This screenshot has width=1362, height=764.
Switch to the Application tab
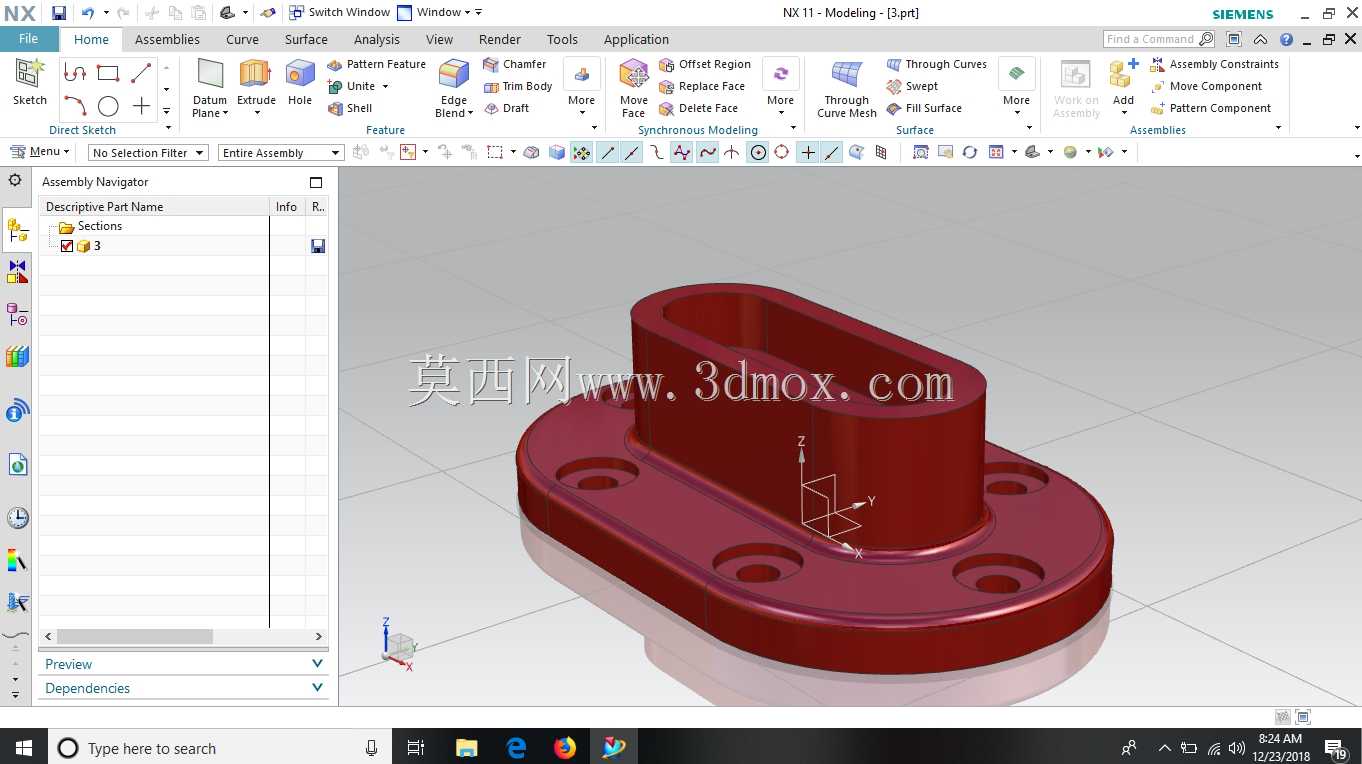tap(636, 39)
